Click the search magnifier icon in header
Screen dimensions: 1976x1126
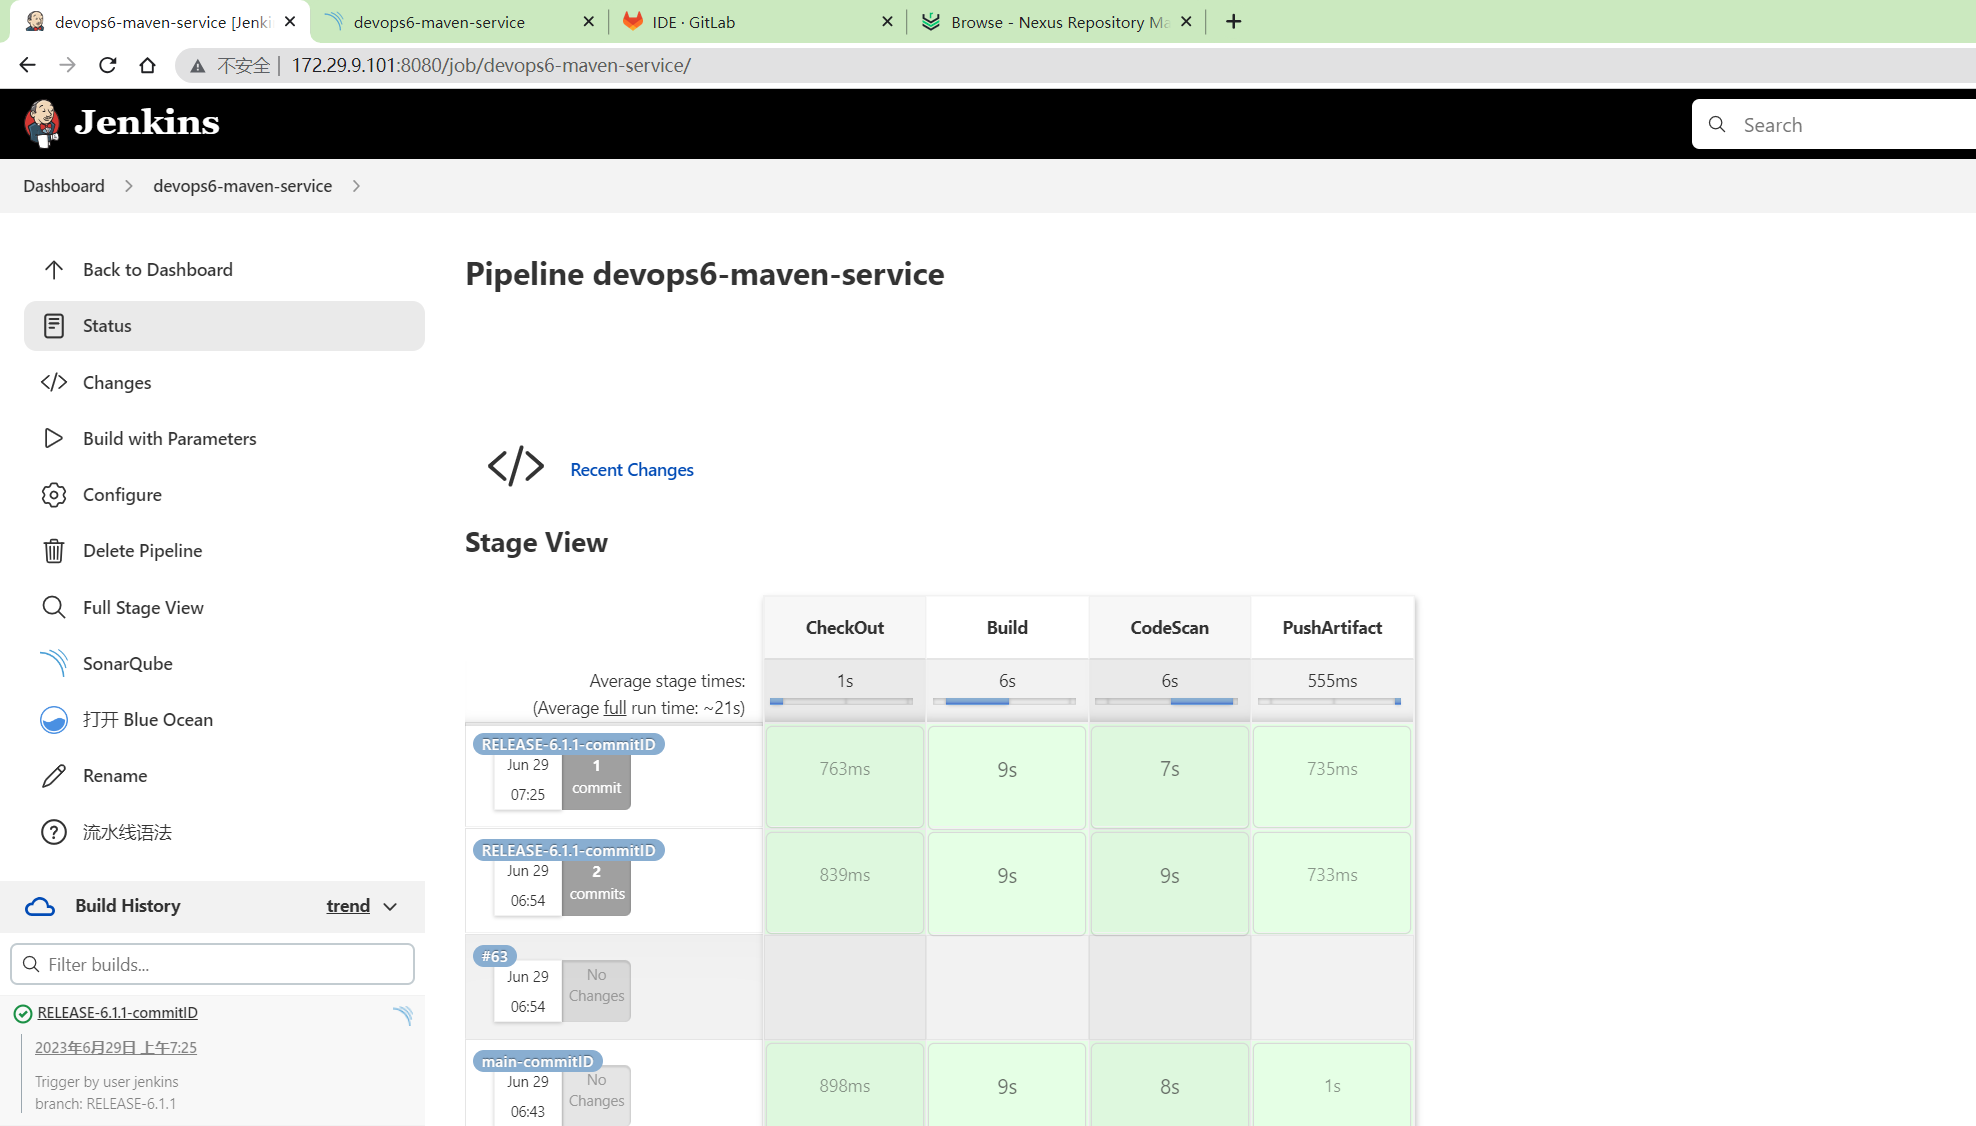click(x=1717, y=124)
